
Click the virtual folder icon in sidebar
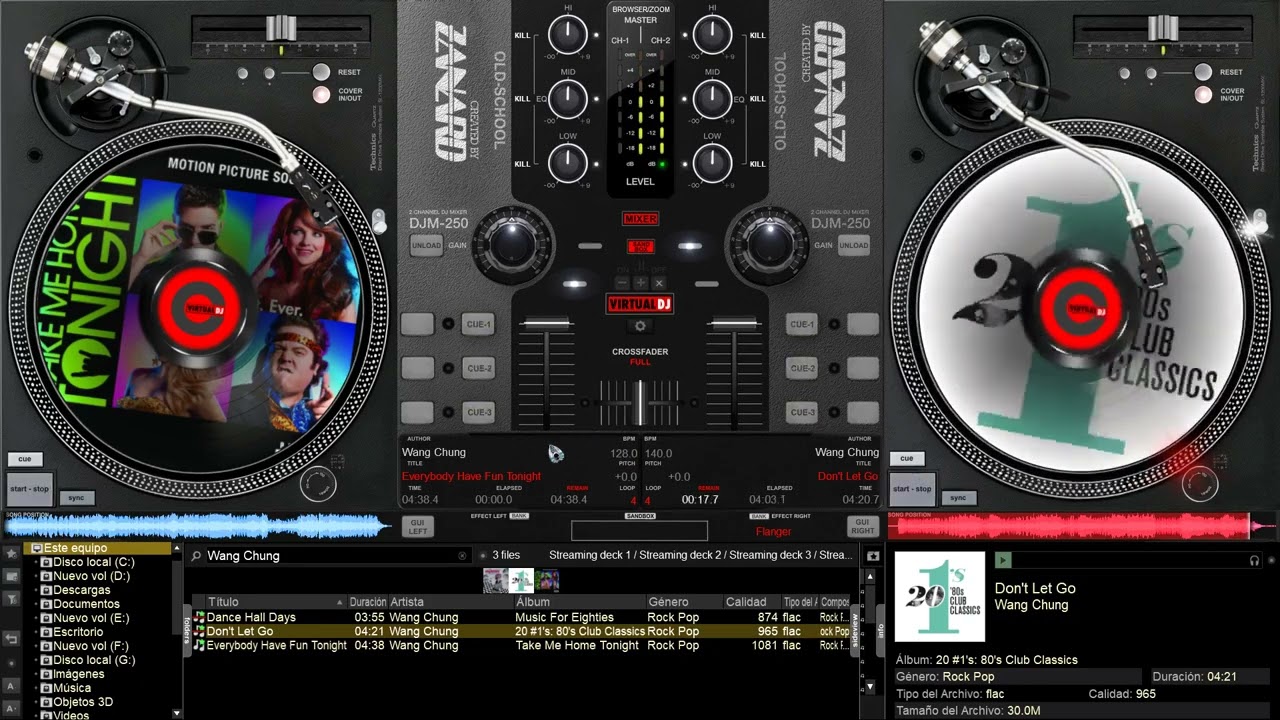(11, 576)
